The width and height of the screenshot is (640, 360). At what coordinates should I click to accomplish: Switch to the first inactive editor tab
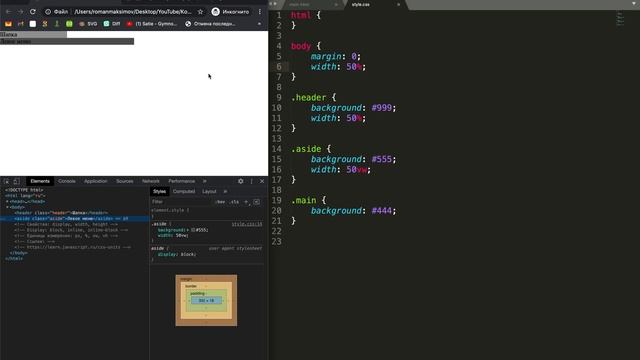(x=299, y=4)
